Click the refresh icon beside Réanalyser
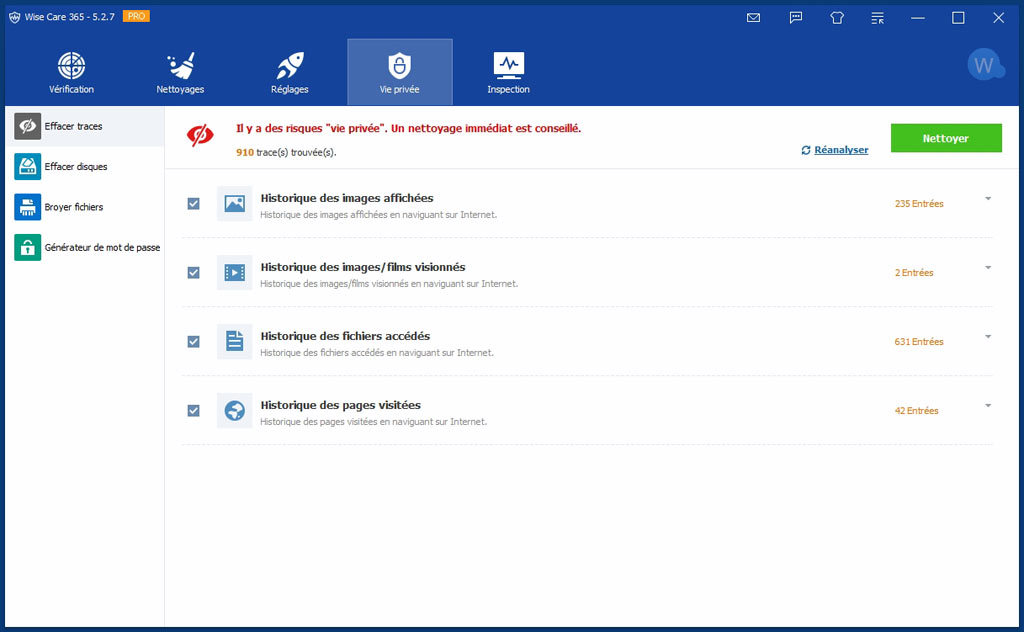Viewport: 1024px width, 632px height. click(x=806, y=150)
